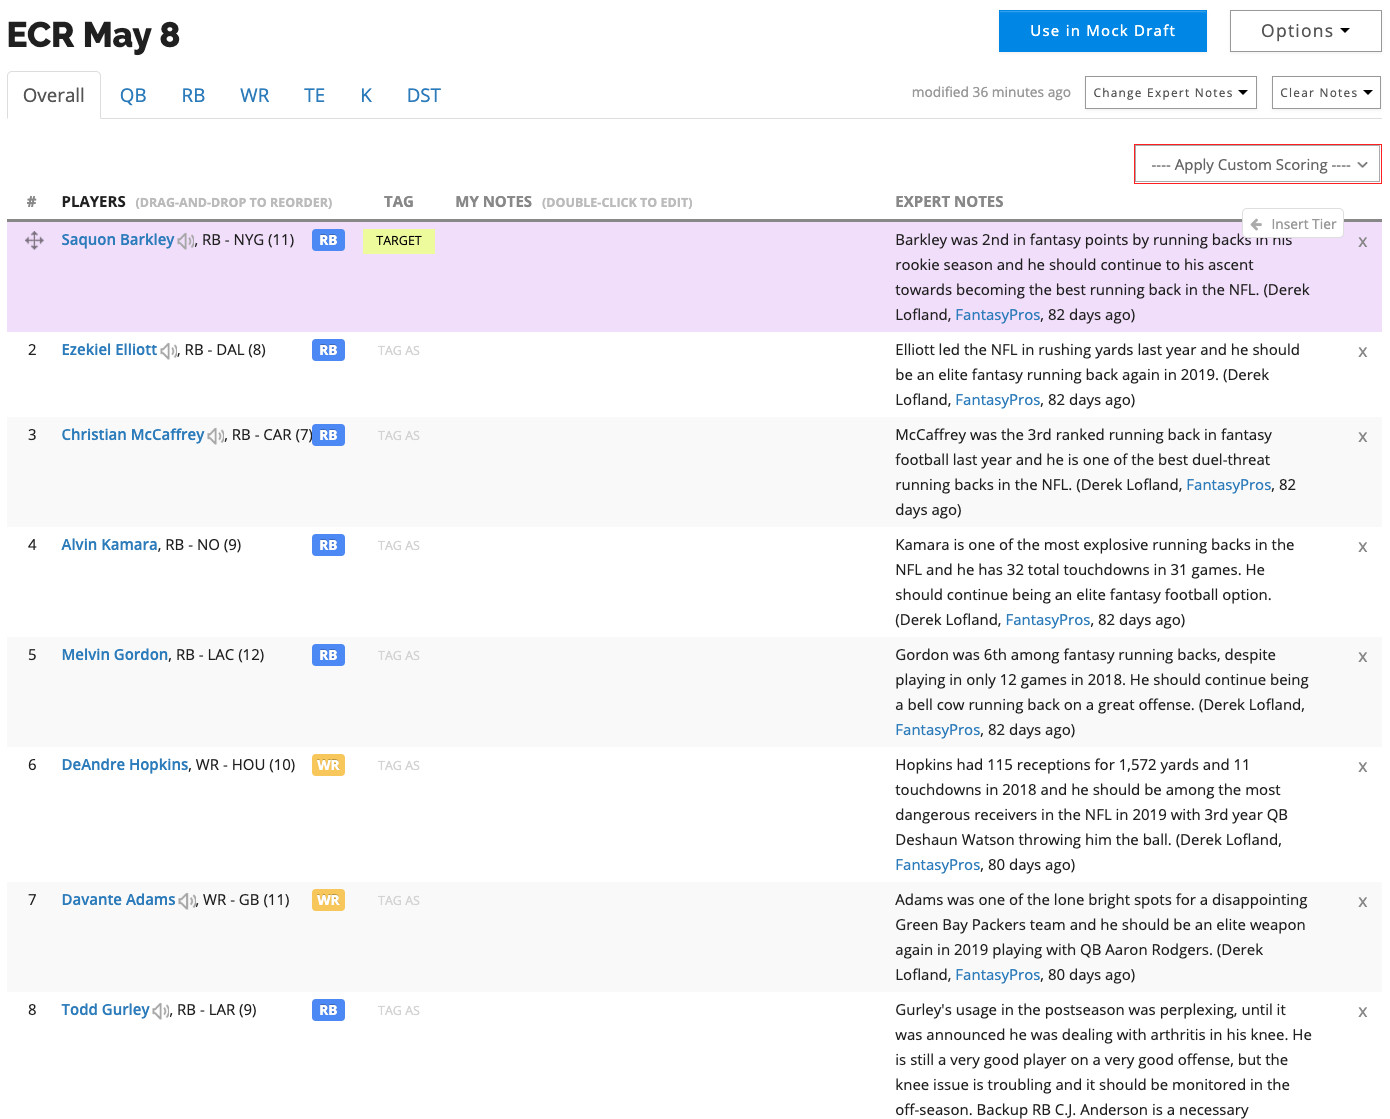1390x1119 pixels.
Task: Remove Davante Adams expert note with x
Action: (1362, 902)
